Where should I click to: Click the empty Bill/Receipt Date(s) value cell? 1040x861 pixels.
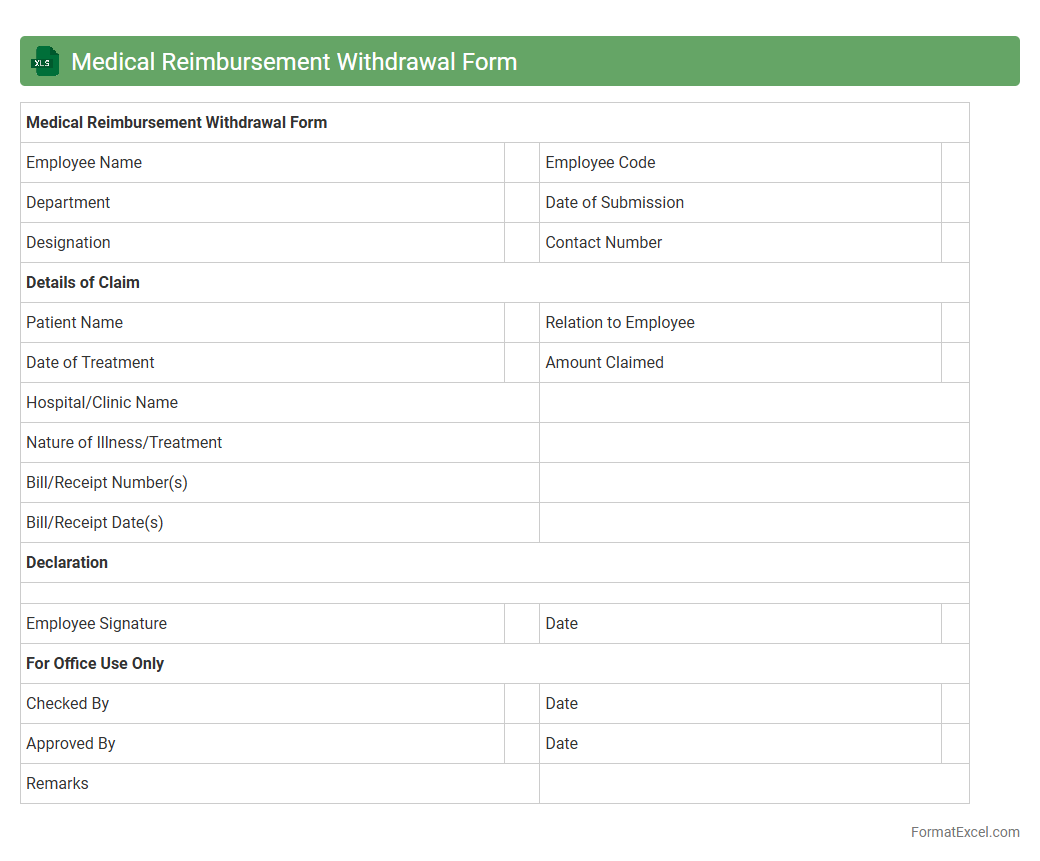tap(753, 523)
